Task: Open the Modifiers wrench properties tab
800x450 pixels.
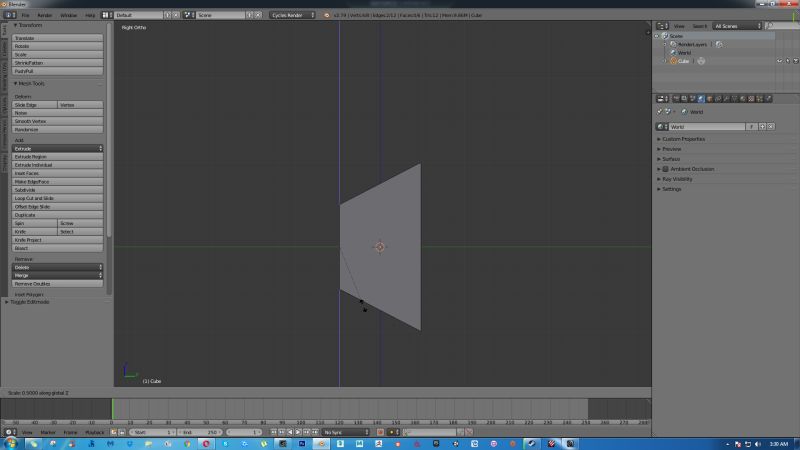Action: [x=726, y=99]
